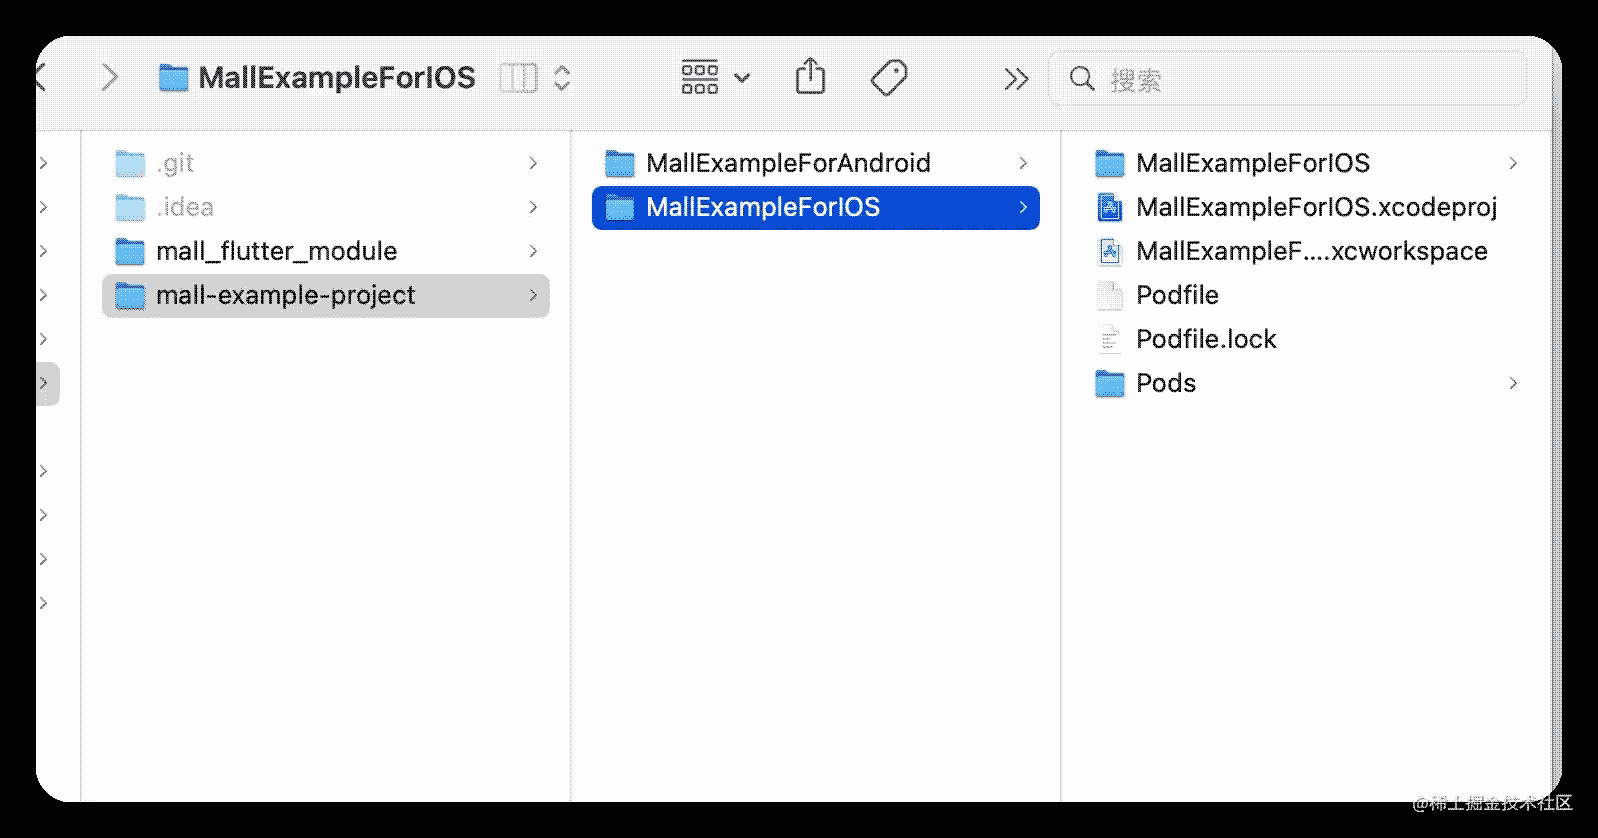The height and width of the screenshot is (838, 1598).
Task: Expand the .git folder chevron
Action: point(533,163)
